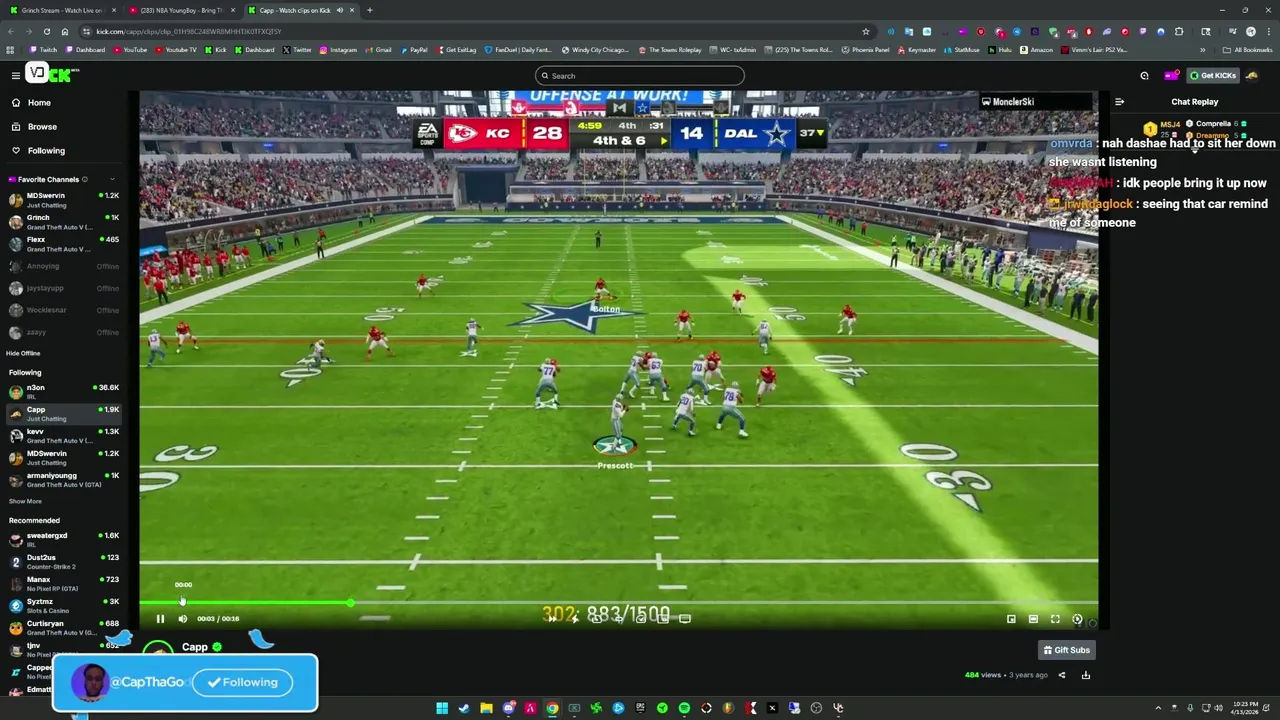Open Syztmz in Recommended list
1280x720 pixels.
[x=64, y=605]
